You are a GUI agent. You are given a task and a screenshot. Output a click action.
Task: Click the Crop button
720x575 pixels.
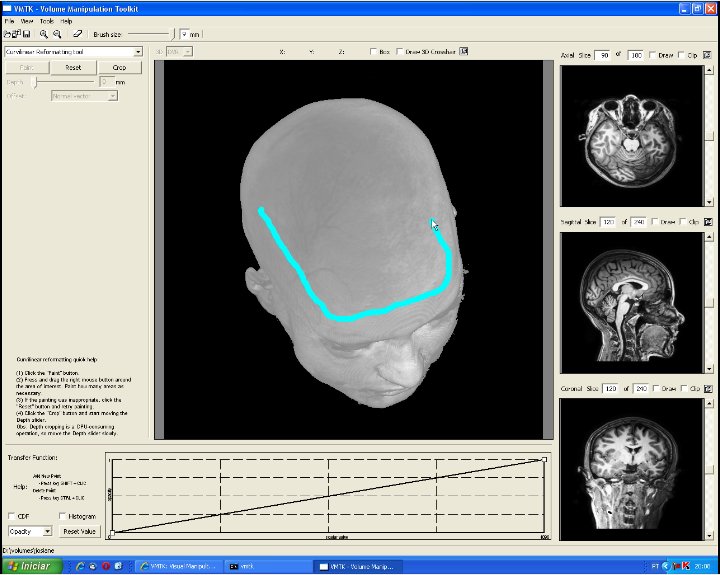119,68
